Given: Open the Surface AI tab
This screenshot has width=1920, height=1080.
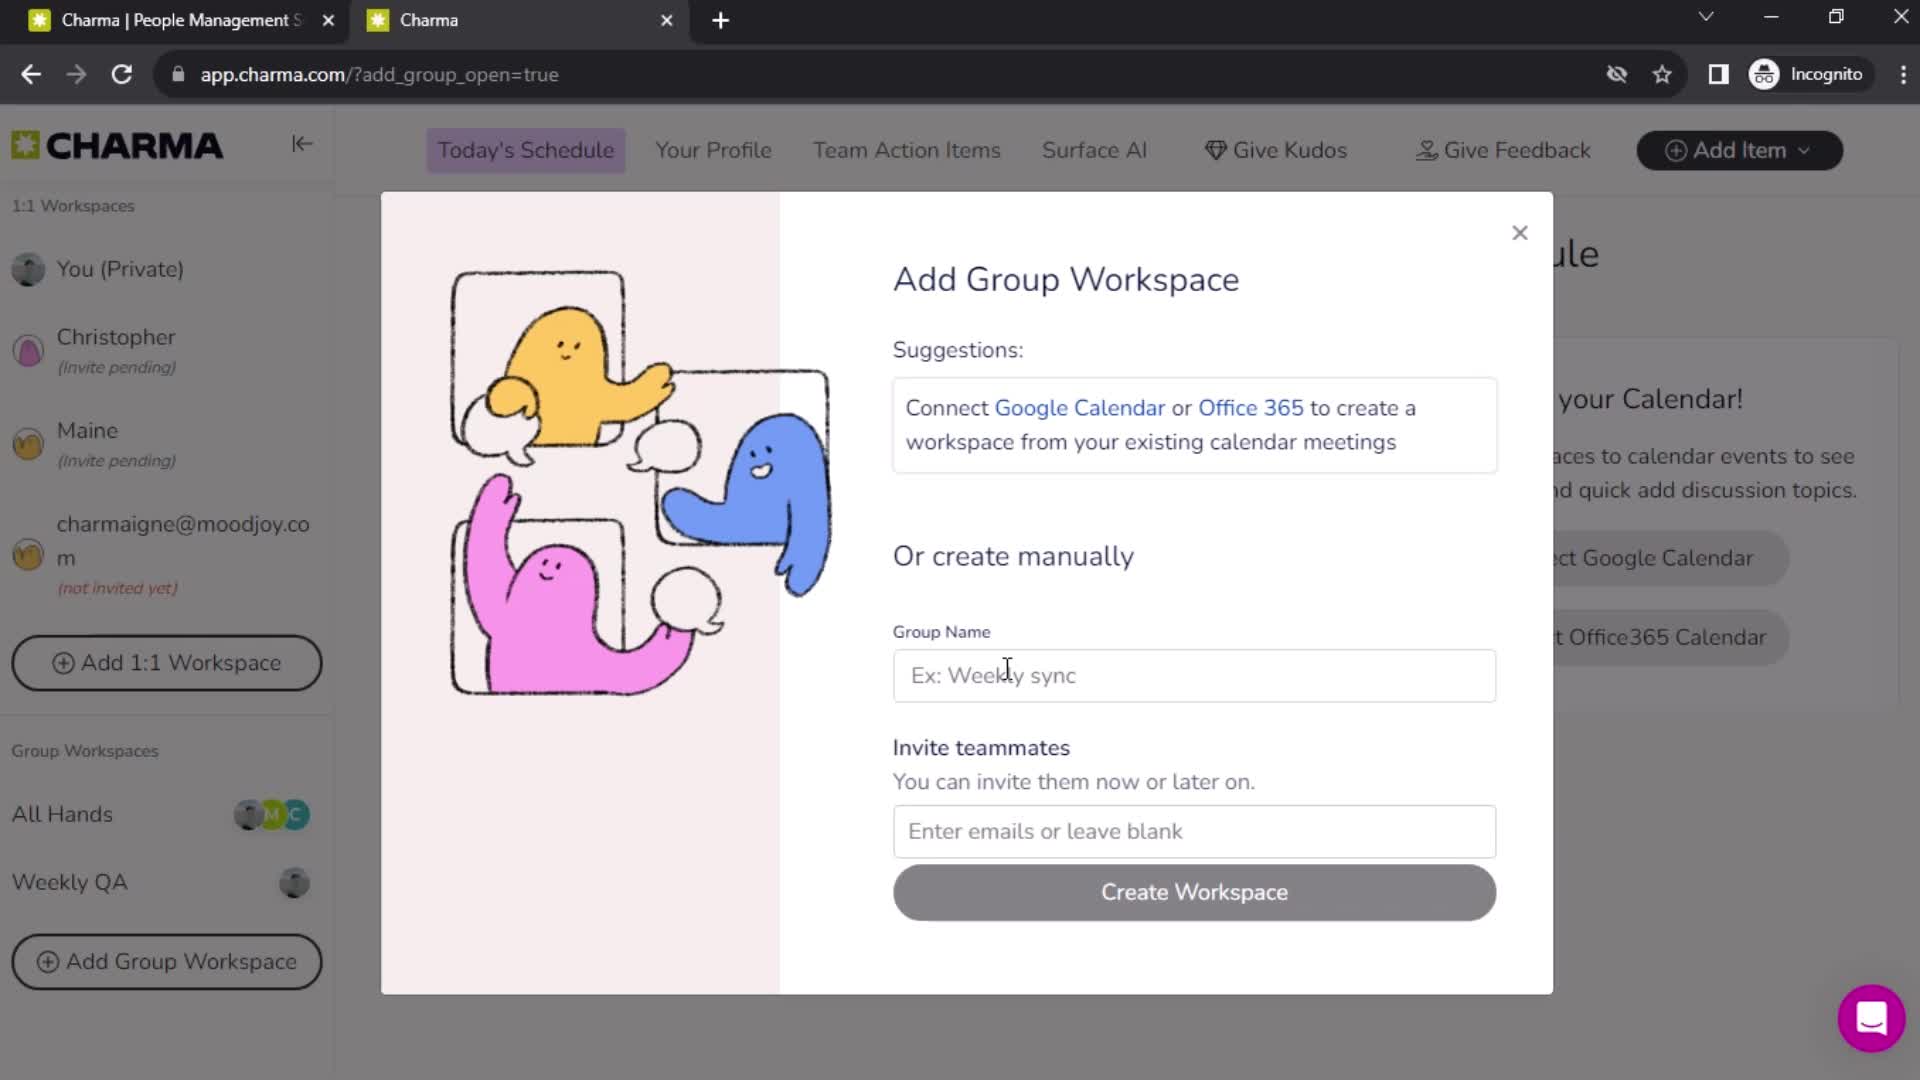Looking at the screenshot, I should tap(1094, 150).
